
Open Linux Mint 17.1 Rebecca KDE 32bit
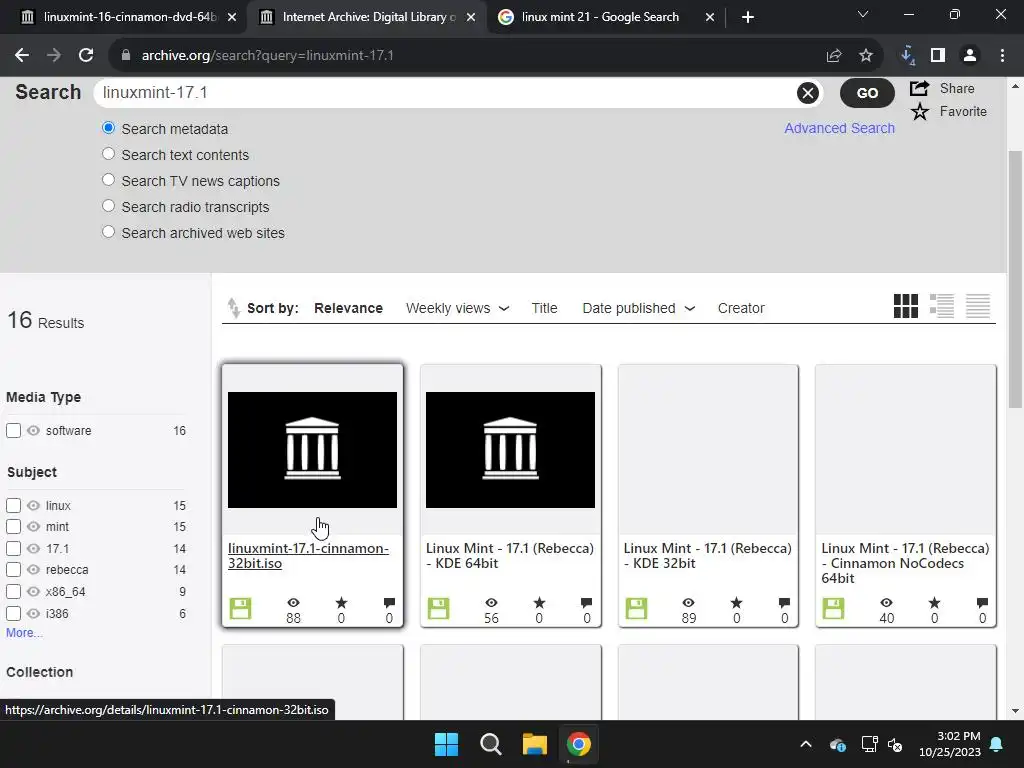tap(707, 556)
